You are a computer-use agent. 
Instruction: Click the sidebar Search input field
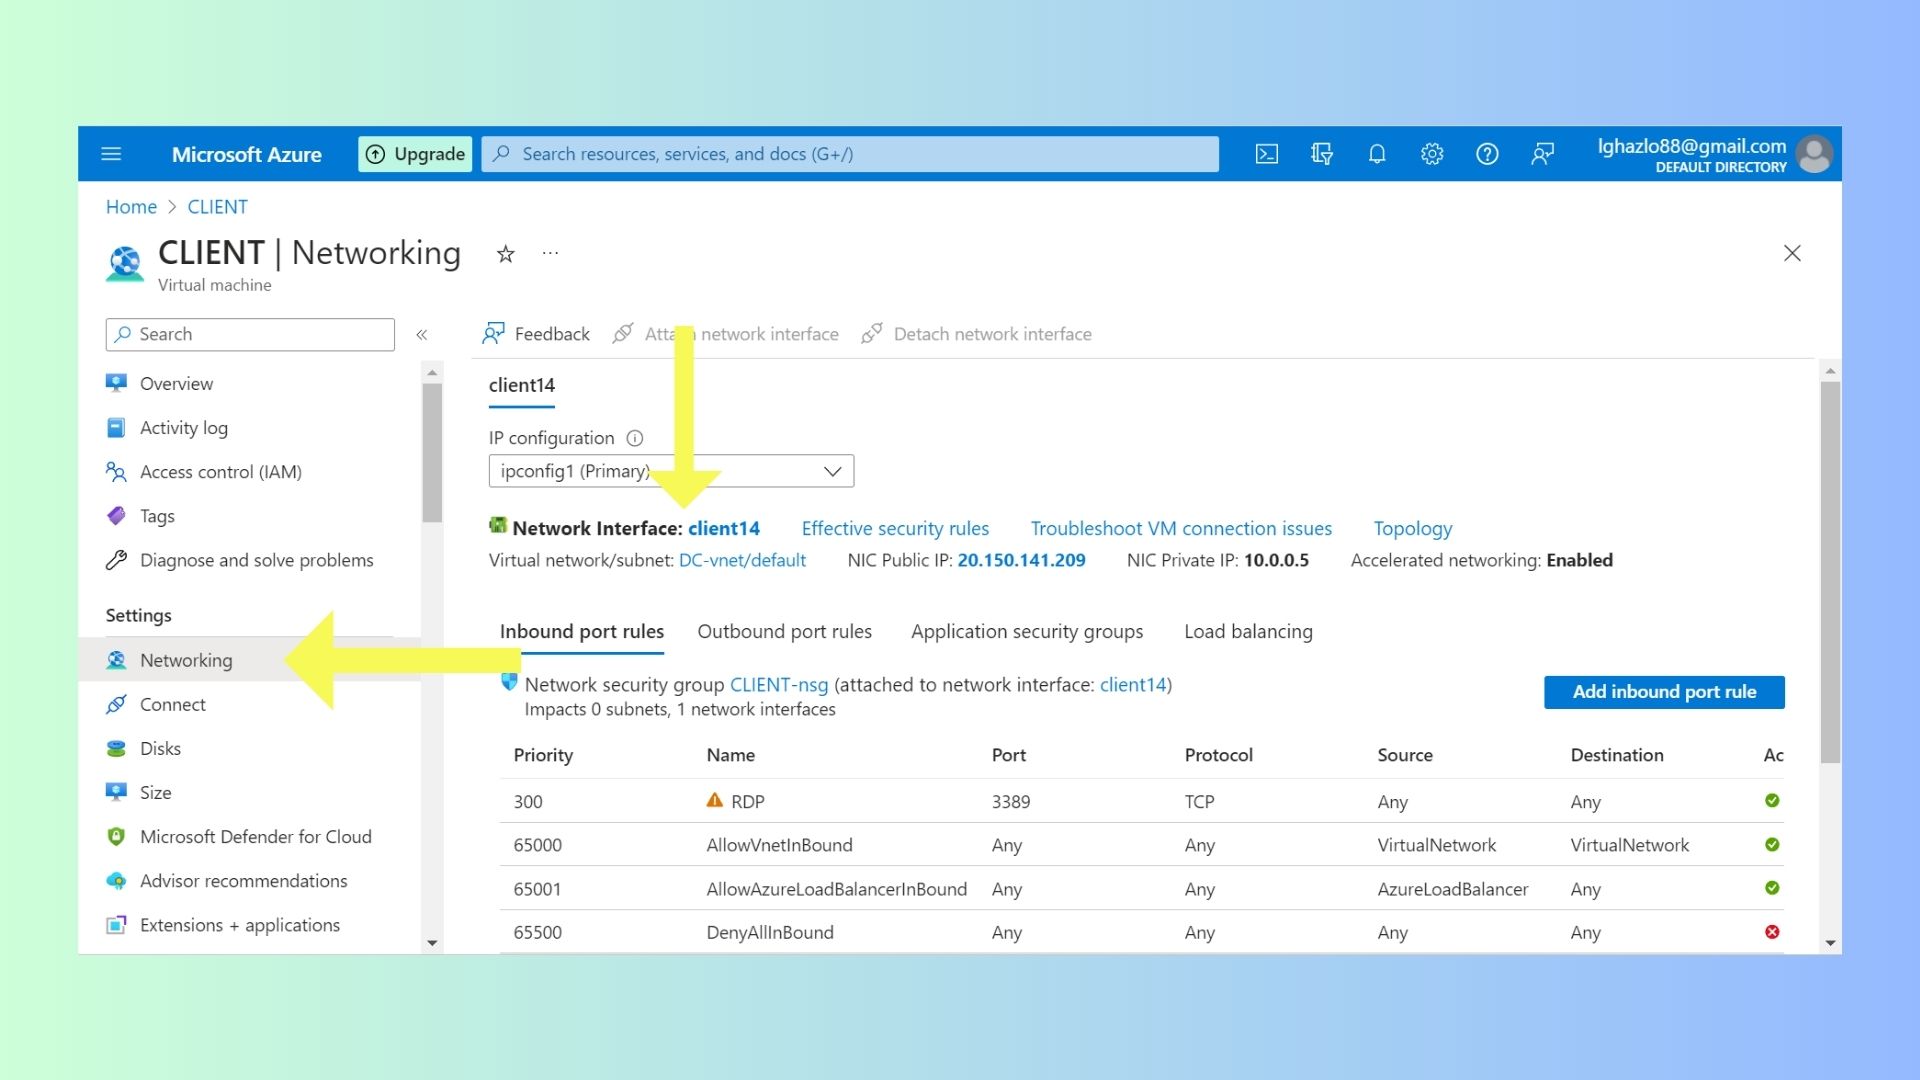[x=250, y=335]
